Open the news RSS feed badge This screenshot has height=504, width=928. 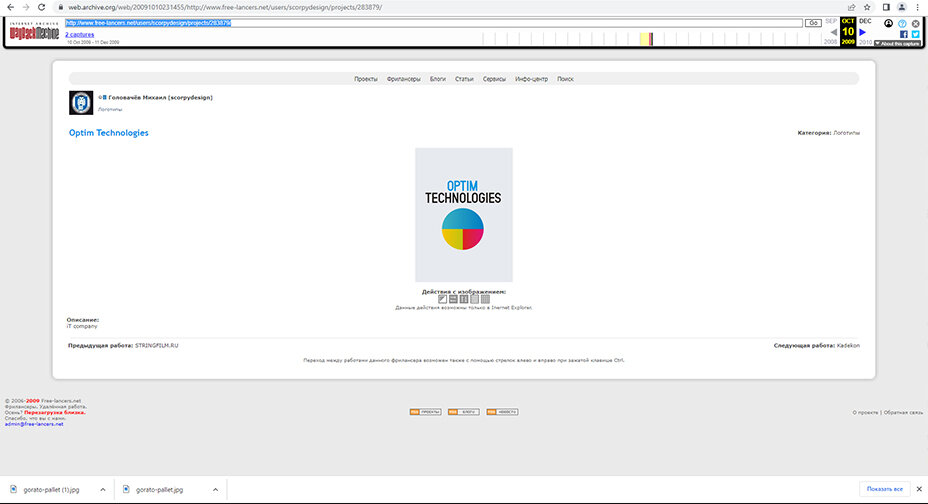pos(502,412)
